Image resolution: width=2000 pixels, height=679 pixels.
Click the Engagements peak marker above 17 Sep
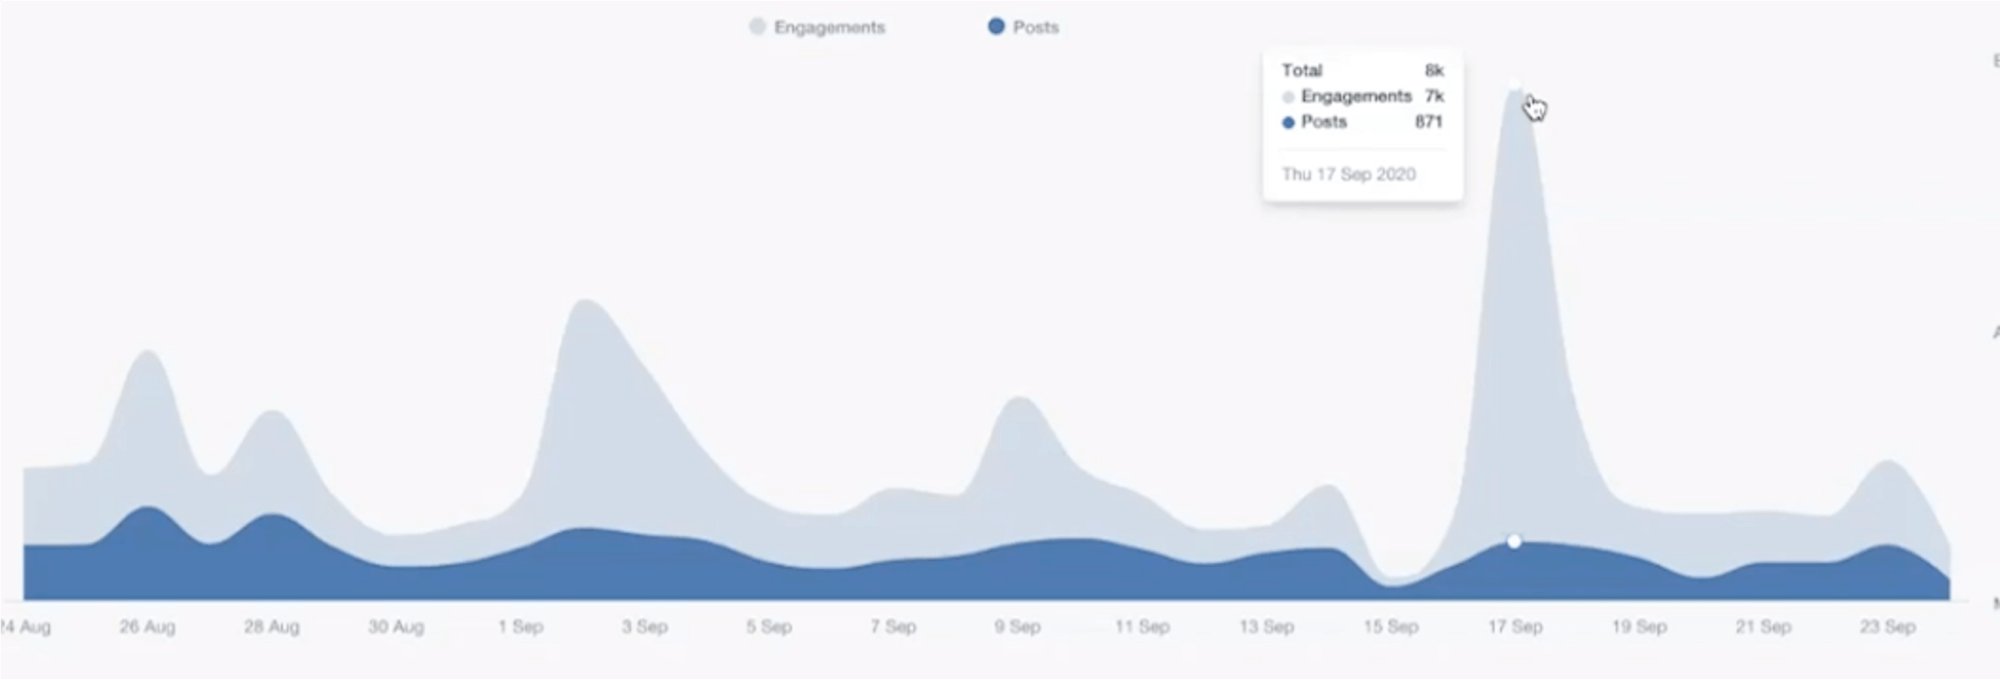tap(1514, 85)
